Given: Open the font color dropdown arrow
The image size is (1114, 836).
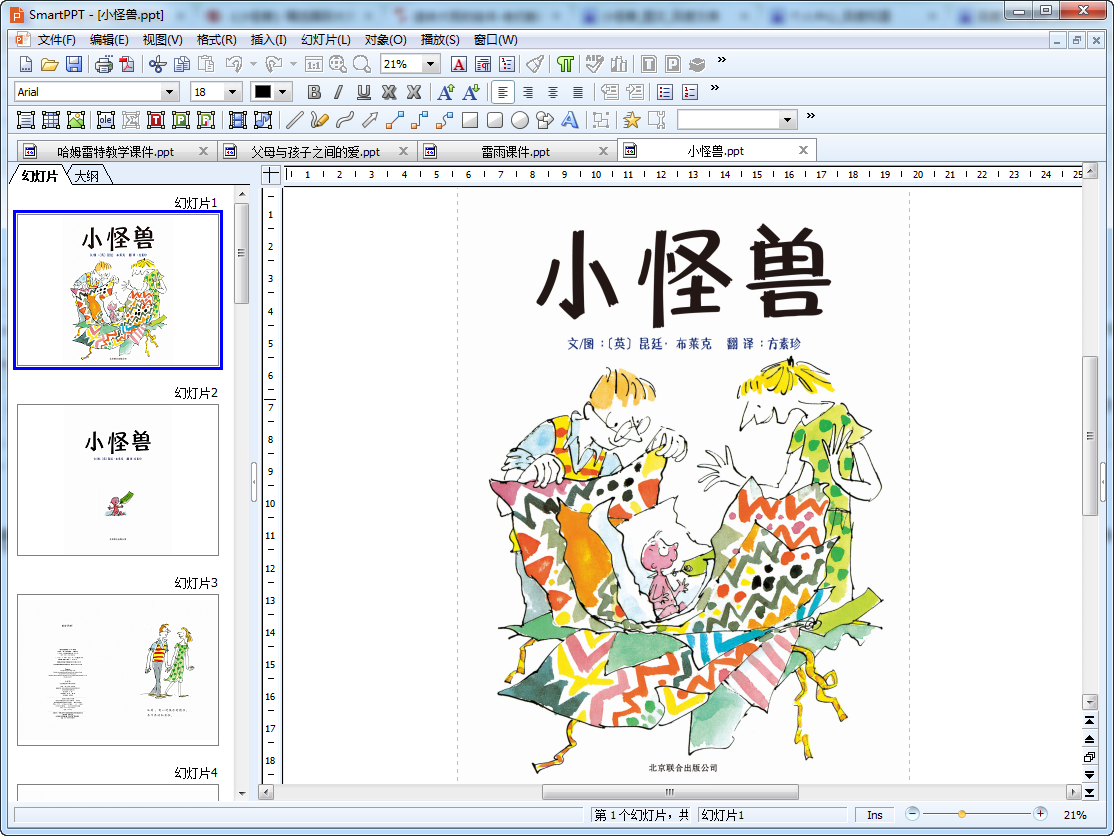Looking at the screenshot, I should click(283, 92).
